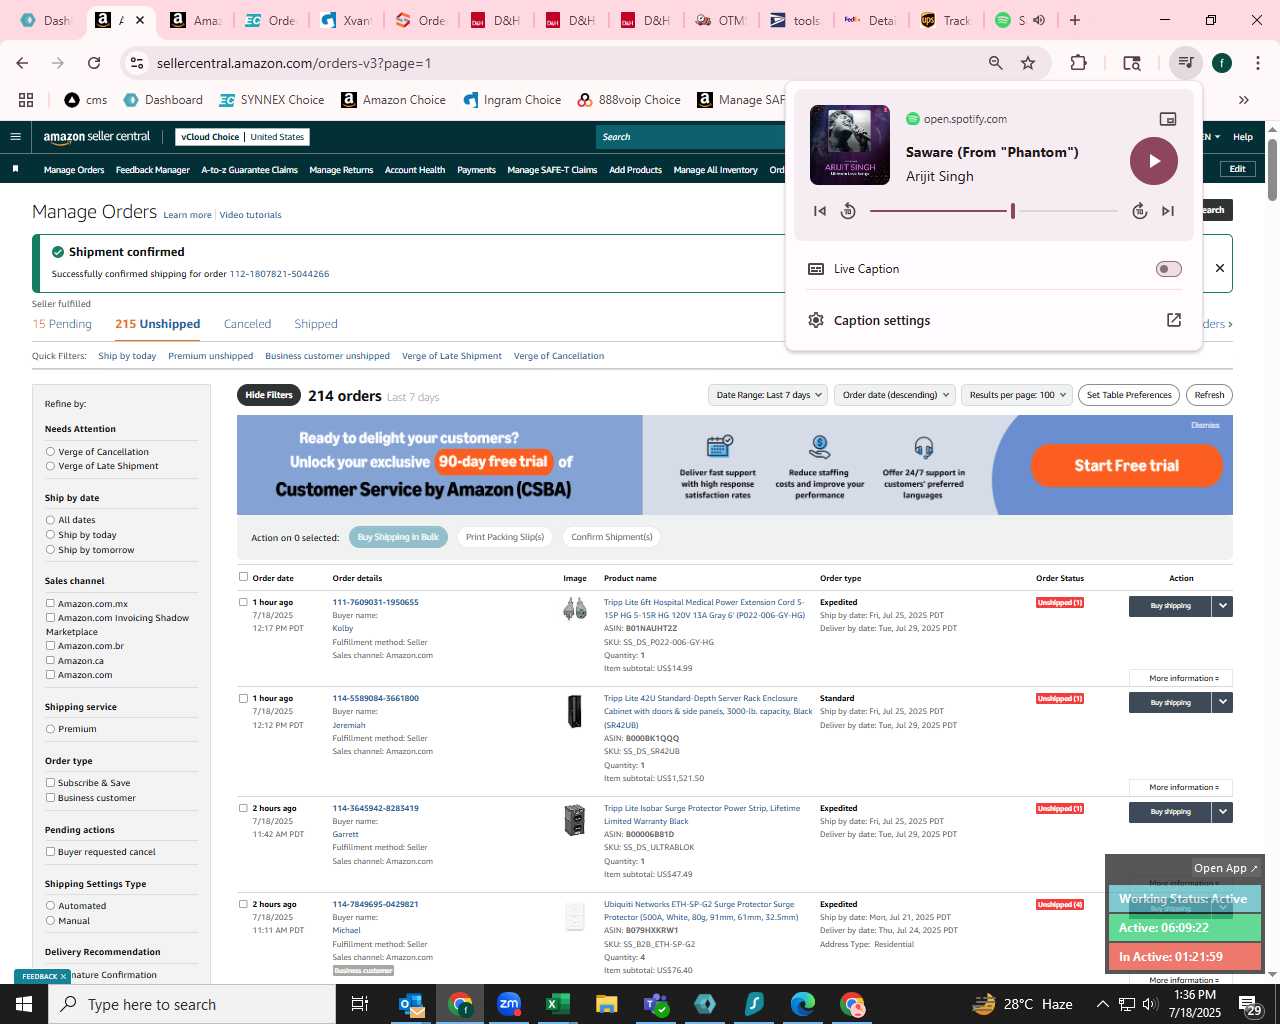
Task: Open the Ingram Choice bookmark
Action: (x=512, y=100)
